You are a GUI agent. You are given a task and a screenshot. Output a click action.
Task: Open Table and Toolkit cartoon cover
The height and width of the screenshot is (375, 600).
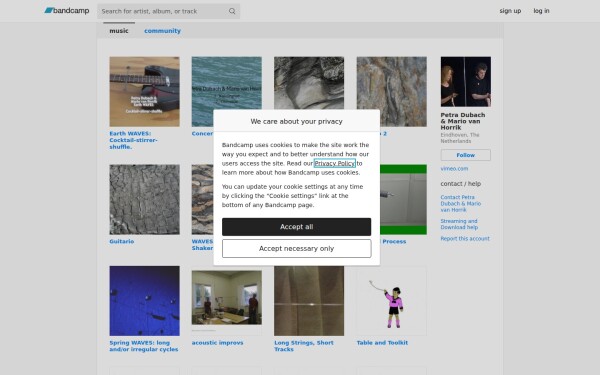coord(391,301)
